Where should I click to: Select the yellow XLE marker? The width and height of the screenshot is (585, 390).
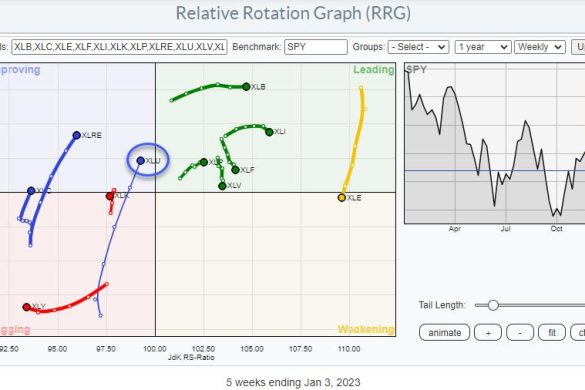click(x=342, y=197)
